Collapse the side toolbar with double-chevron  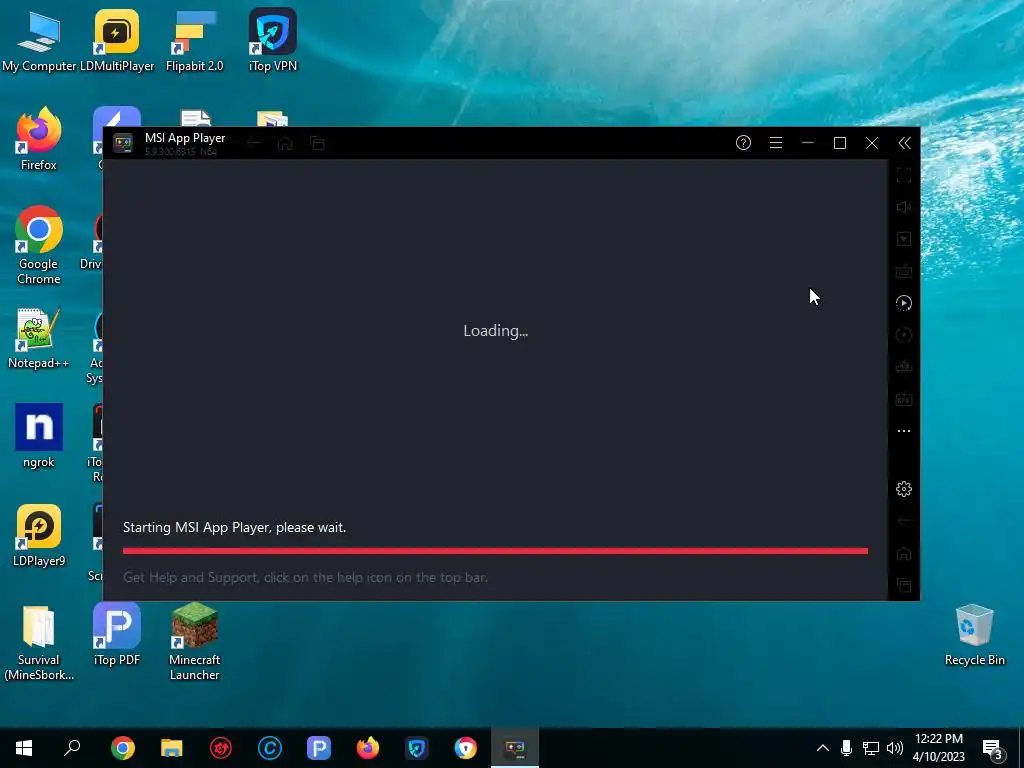click(x=904, y=143)
